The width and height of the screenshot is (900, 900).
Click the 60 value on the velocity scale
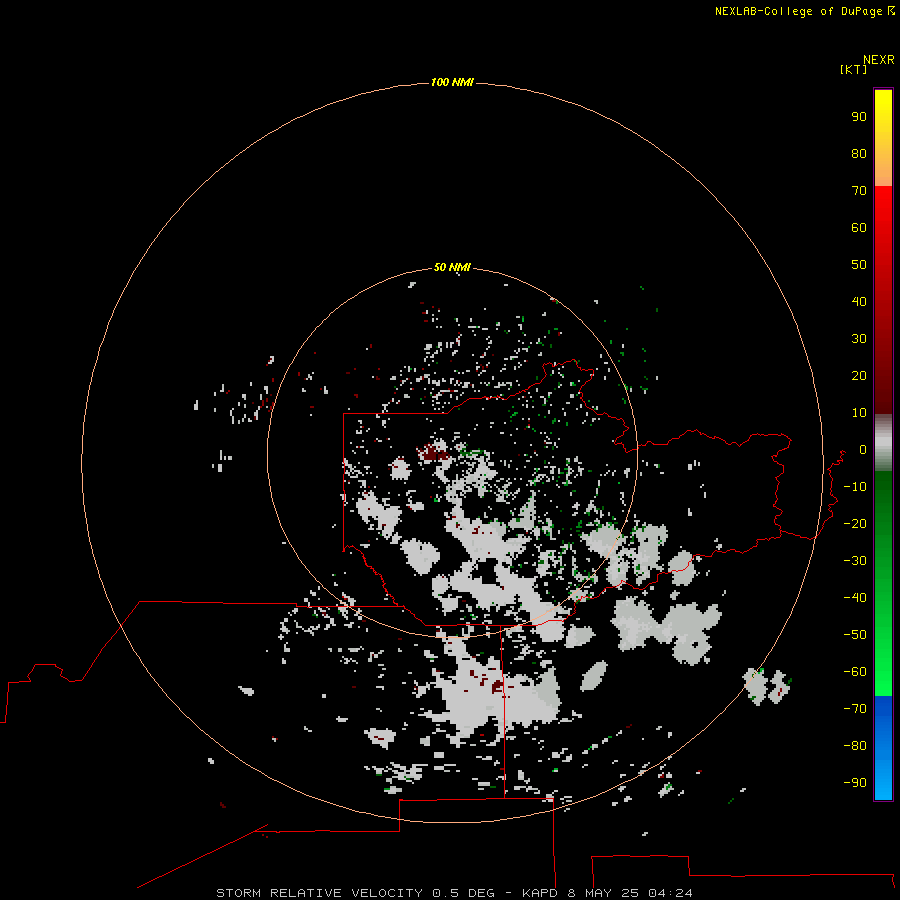[x=859, y=228]
